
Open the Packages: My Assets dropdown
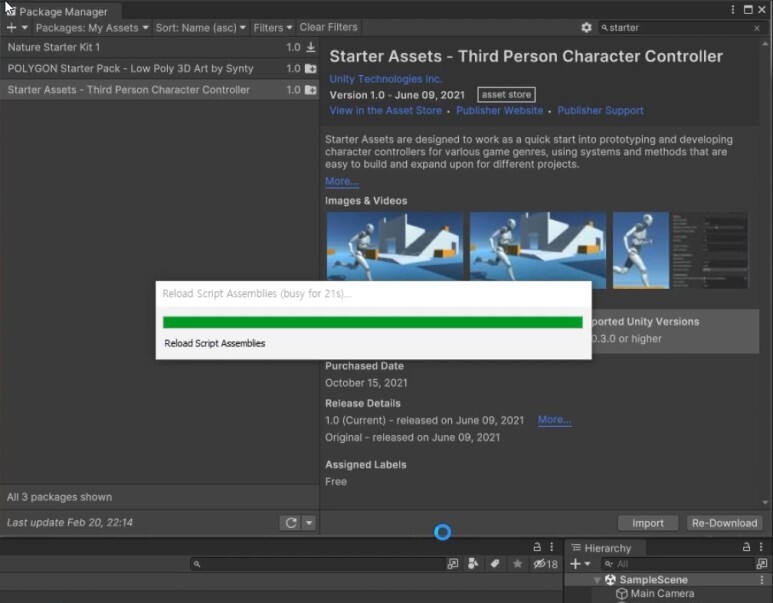[92, 28]
